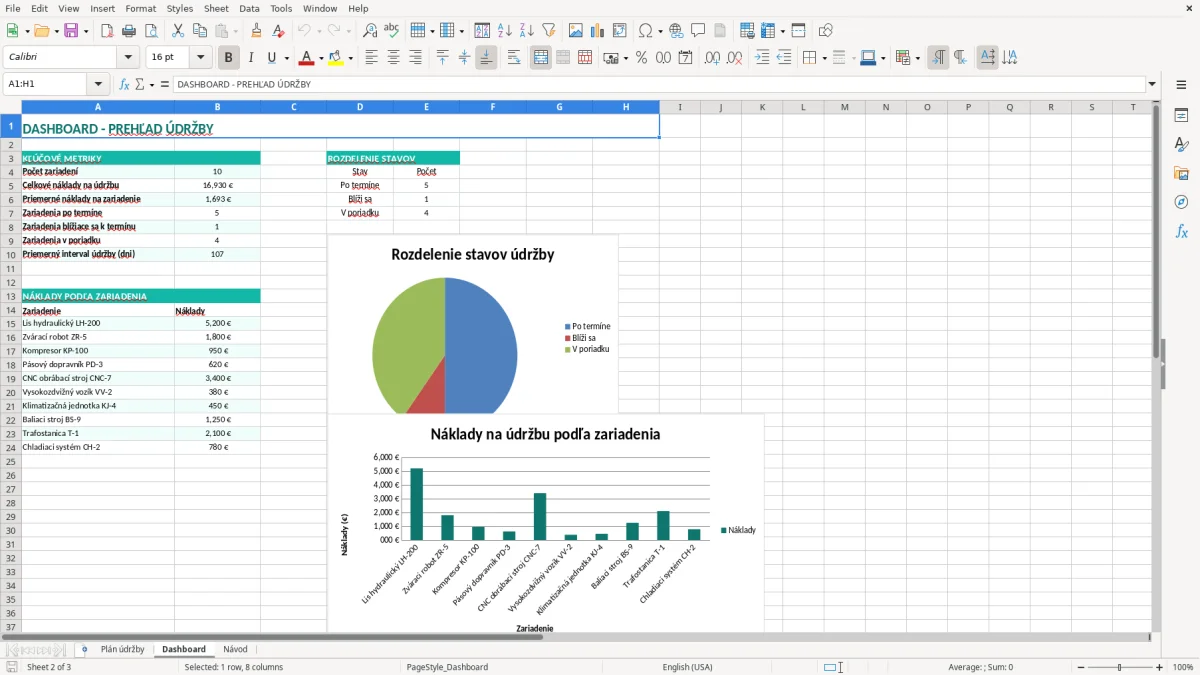This screenshot has height=675, width=1200.
Task: Open the Insert menu
Action: [x=102, y=8]
